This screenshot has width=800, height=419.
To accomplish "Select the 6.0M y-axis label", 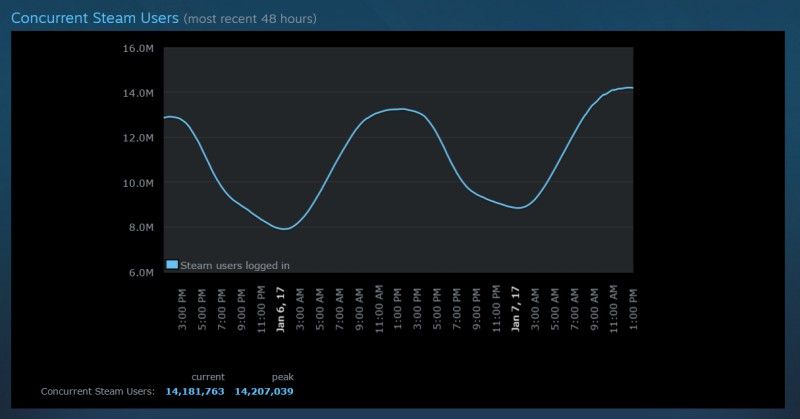I will [x=140, y=273].
